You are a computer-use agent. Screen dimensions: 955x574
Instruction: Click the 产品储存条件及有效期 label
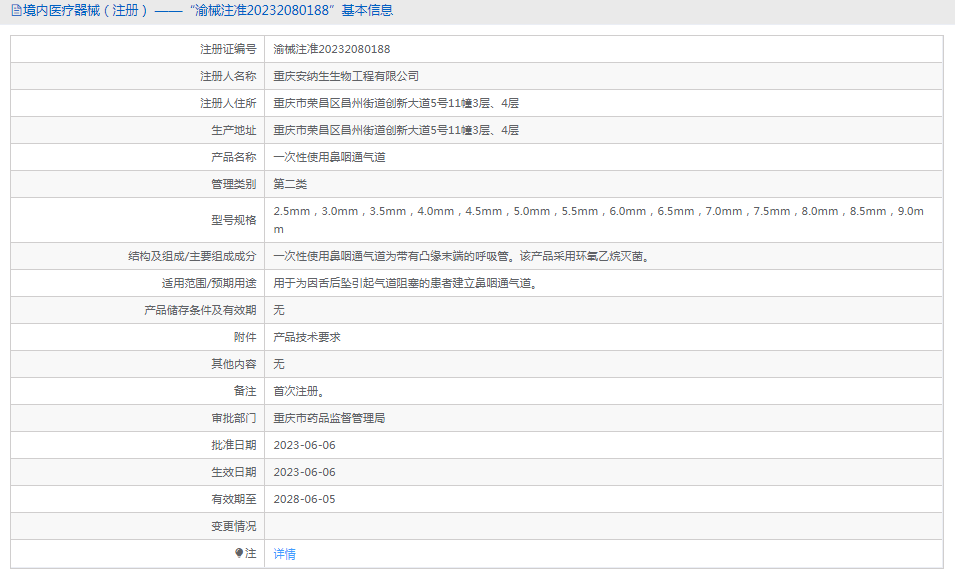(200, 310)
